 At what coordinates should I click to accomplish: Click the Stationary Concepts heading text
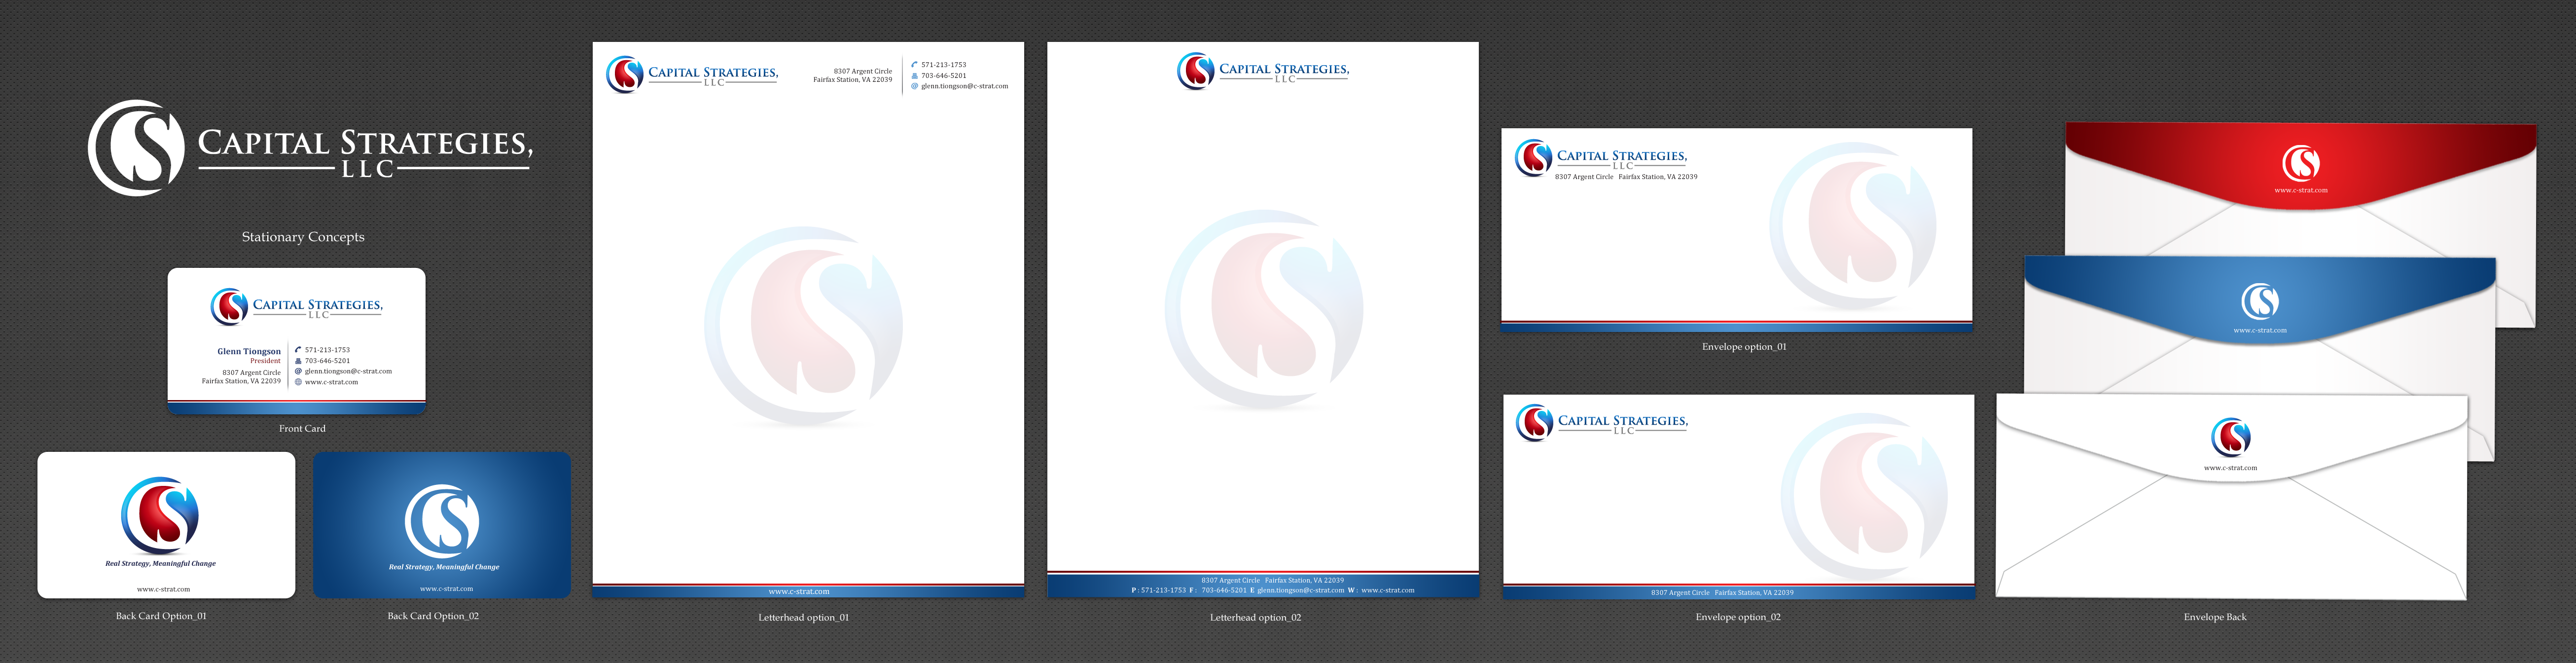[x=303, y=237]
